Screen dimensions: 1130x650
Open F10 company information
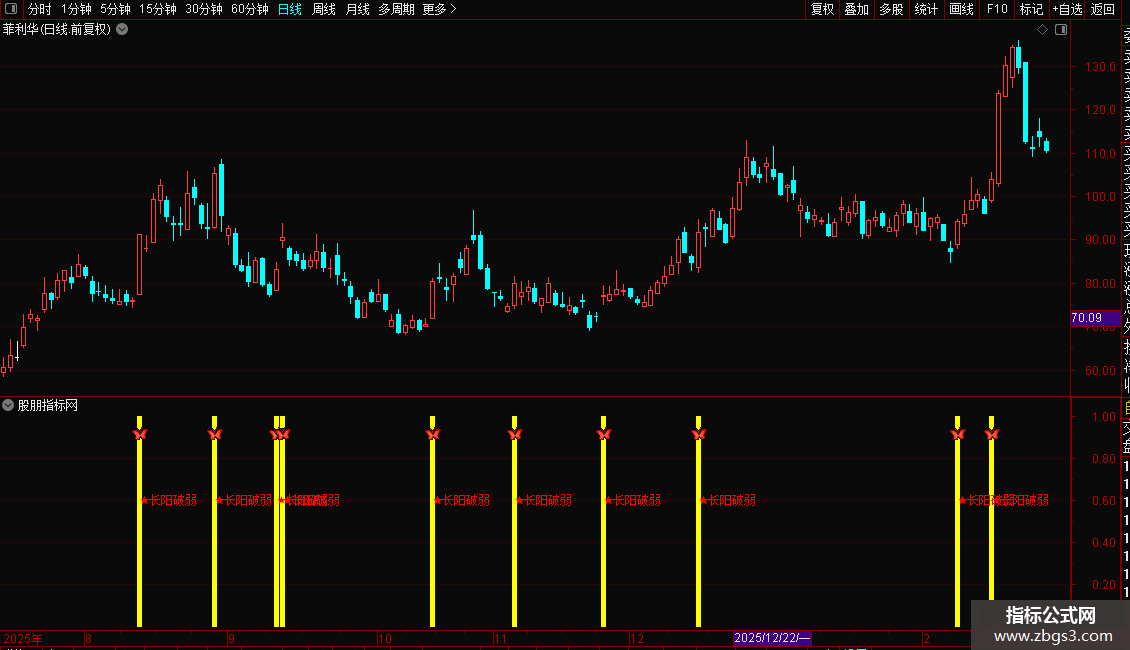[x=997, y=9]
